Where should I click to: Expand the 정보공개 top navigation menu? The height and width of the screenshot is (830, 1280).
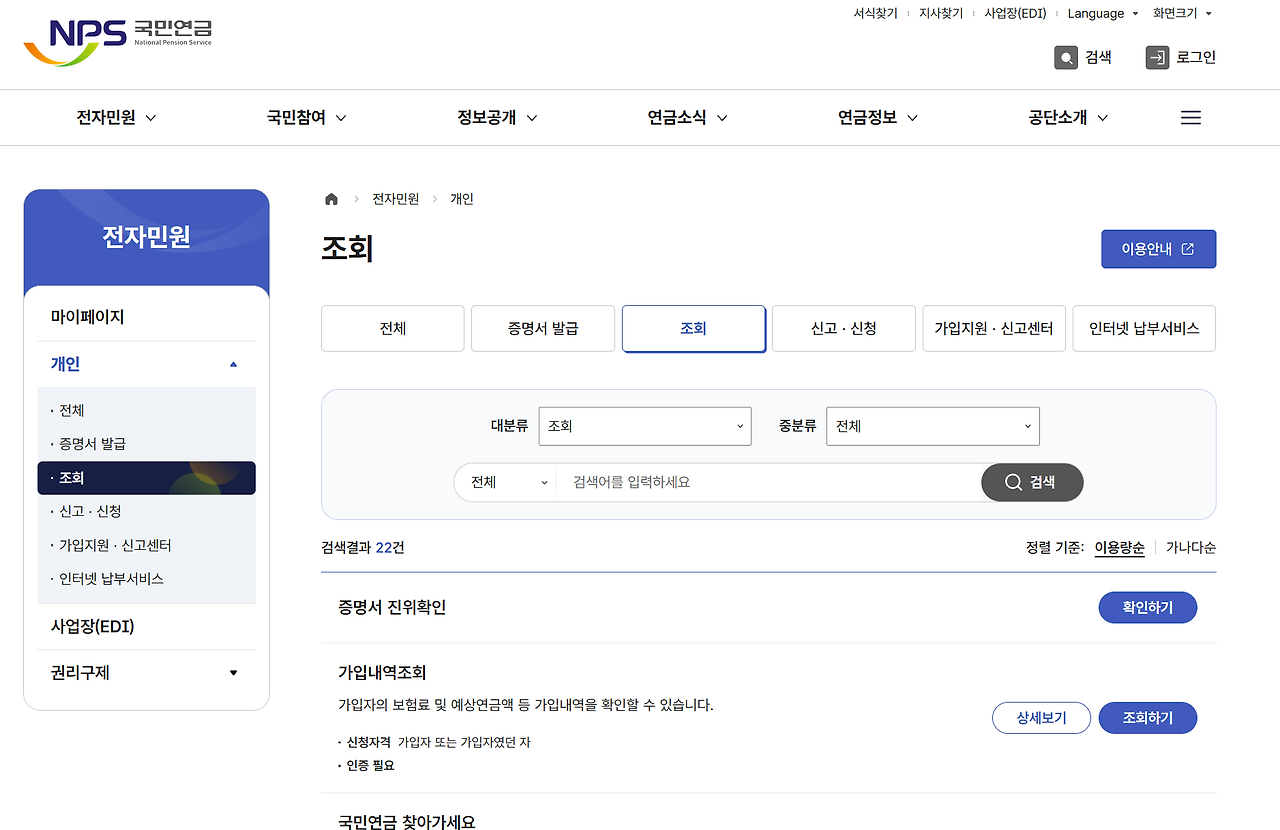tap(497, 117)
